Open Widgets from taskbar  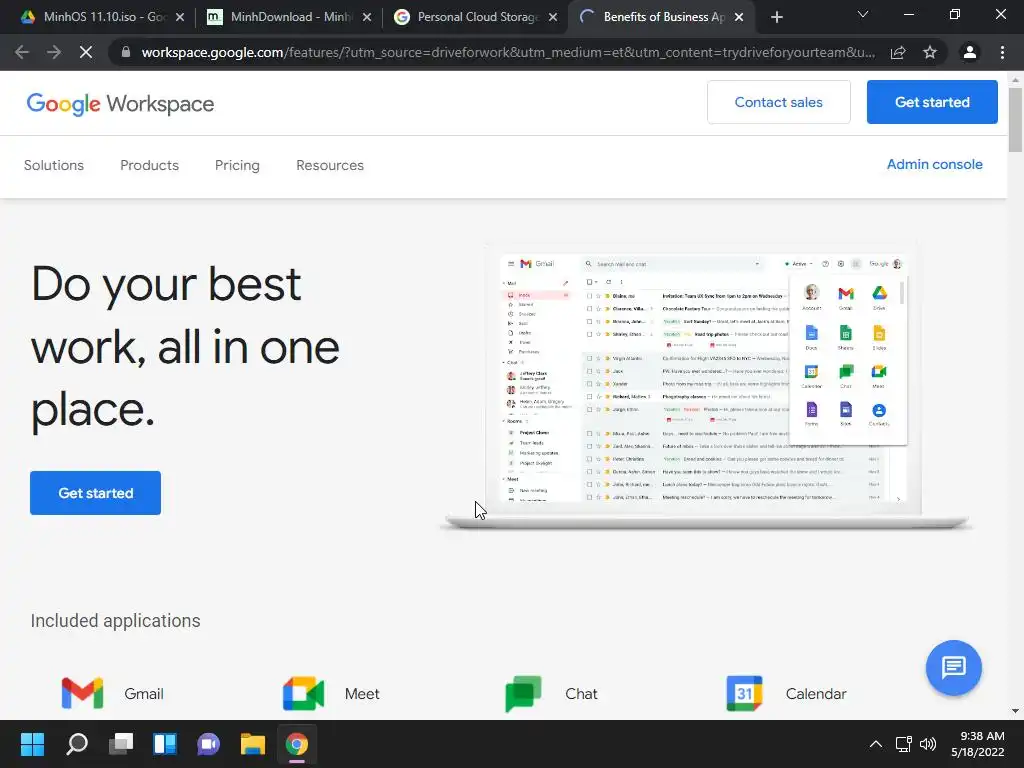click(x=165, y=744)
